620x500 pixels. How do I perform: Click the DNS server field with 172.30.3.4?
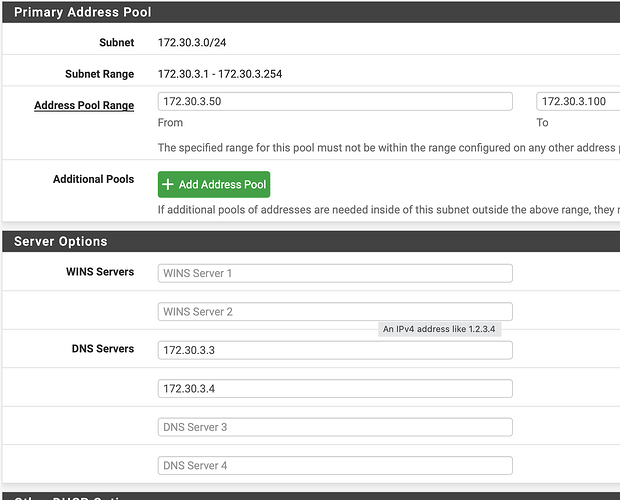(x=335, y=388)
